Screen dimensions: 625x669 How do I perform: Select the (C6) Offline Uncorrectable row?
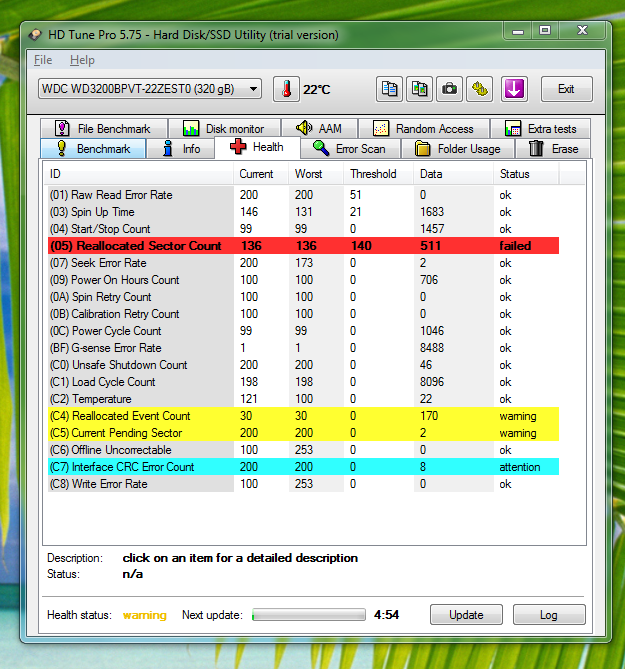coord(303,450)
